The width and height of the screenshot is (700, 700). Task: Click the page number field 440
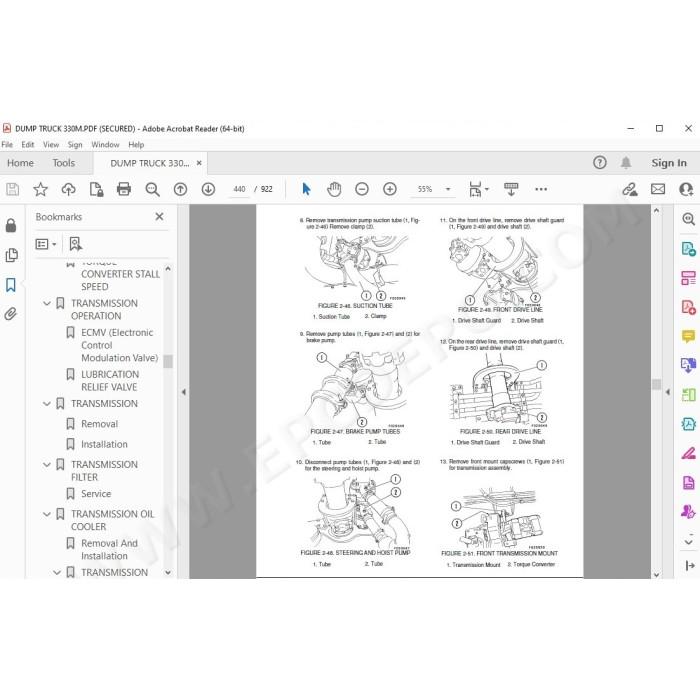pos(239,189)
